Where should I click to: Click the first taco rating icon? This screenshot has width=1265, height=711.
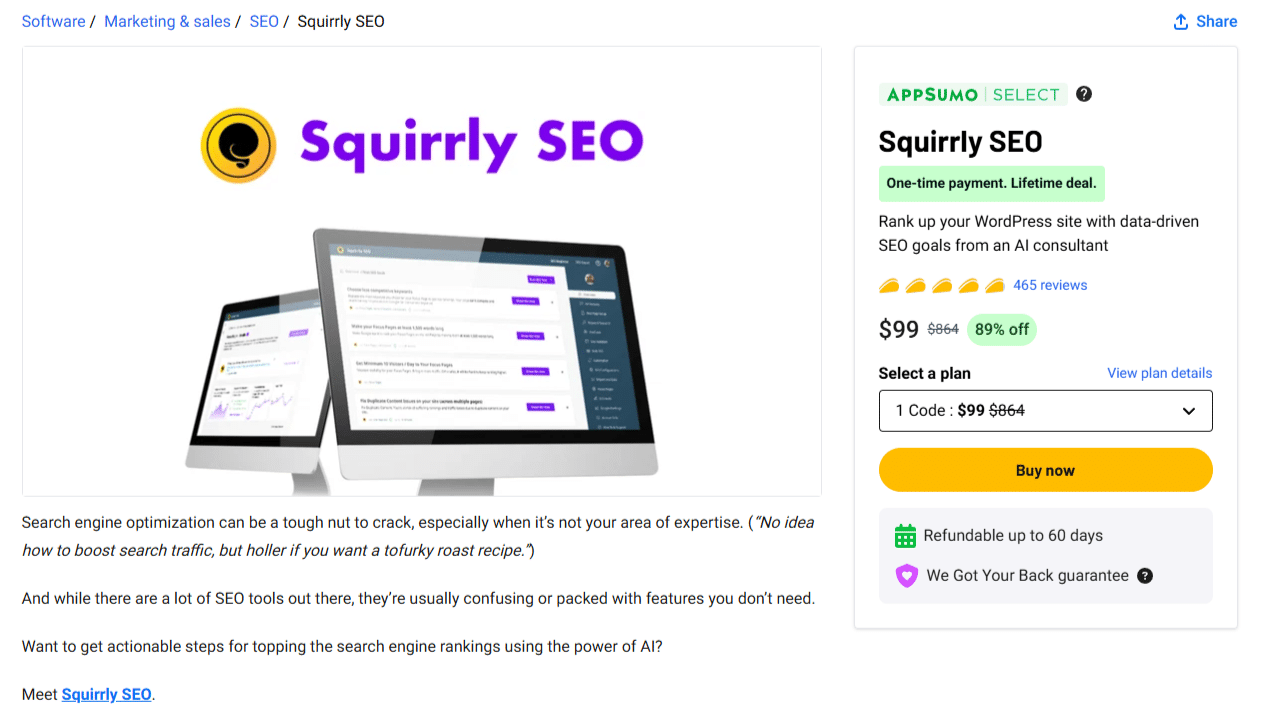[889, 285]
